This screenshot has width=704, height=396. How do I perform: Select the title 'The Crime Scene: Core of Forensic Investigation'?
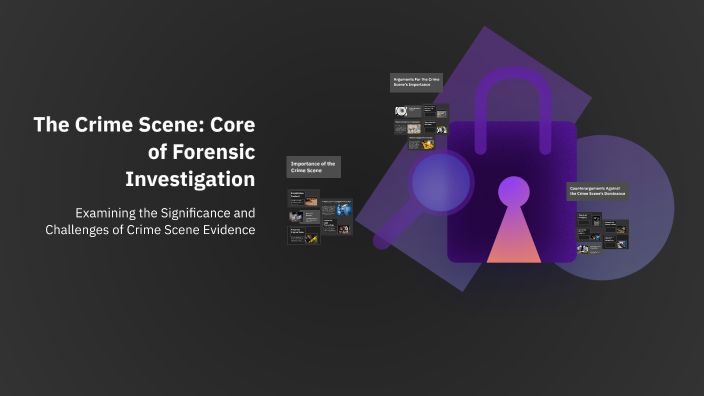[145, 152]
